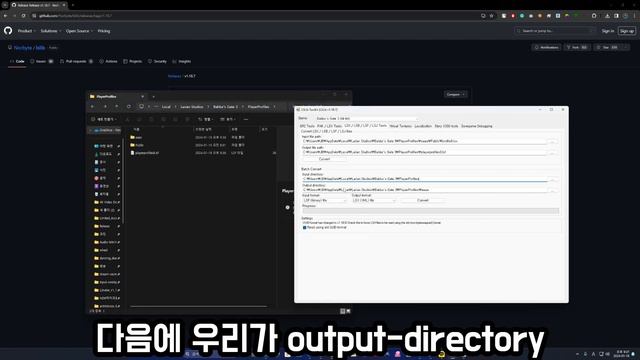Switch to the Savegame Debugging tab
This screenshot has width=640, height=360.
tap(477, 126)
